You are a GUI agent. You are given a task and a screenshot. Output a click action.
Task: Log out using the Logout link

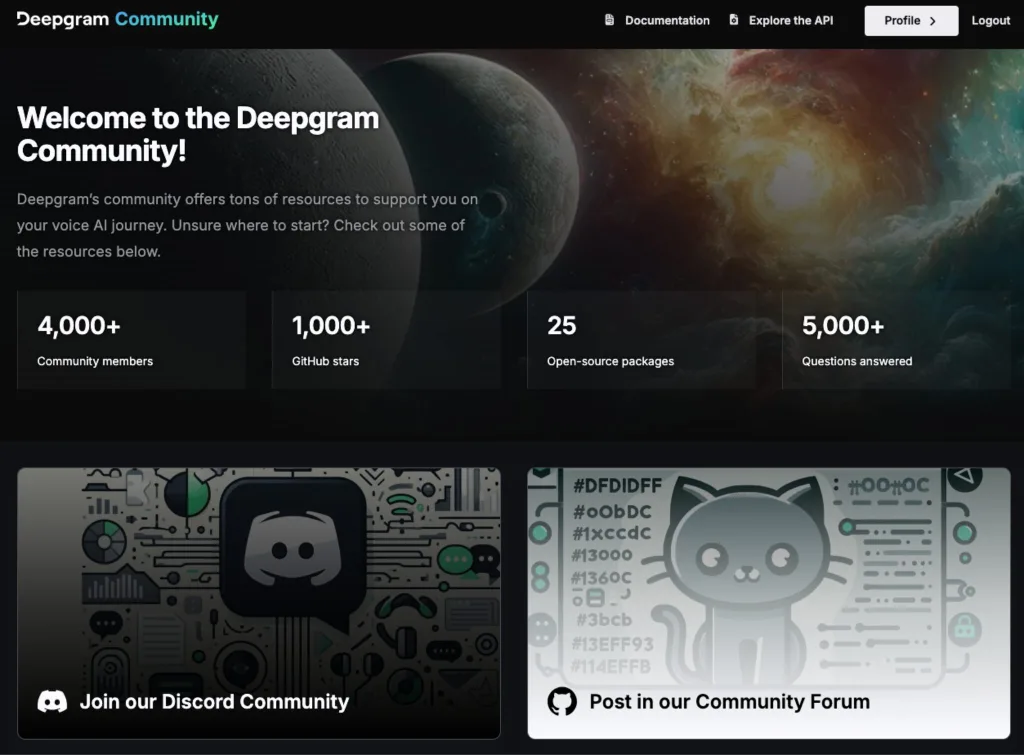point(990,21)
